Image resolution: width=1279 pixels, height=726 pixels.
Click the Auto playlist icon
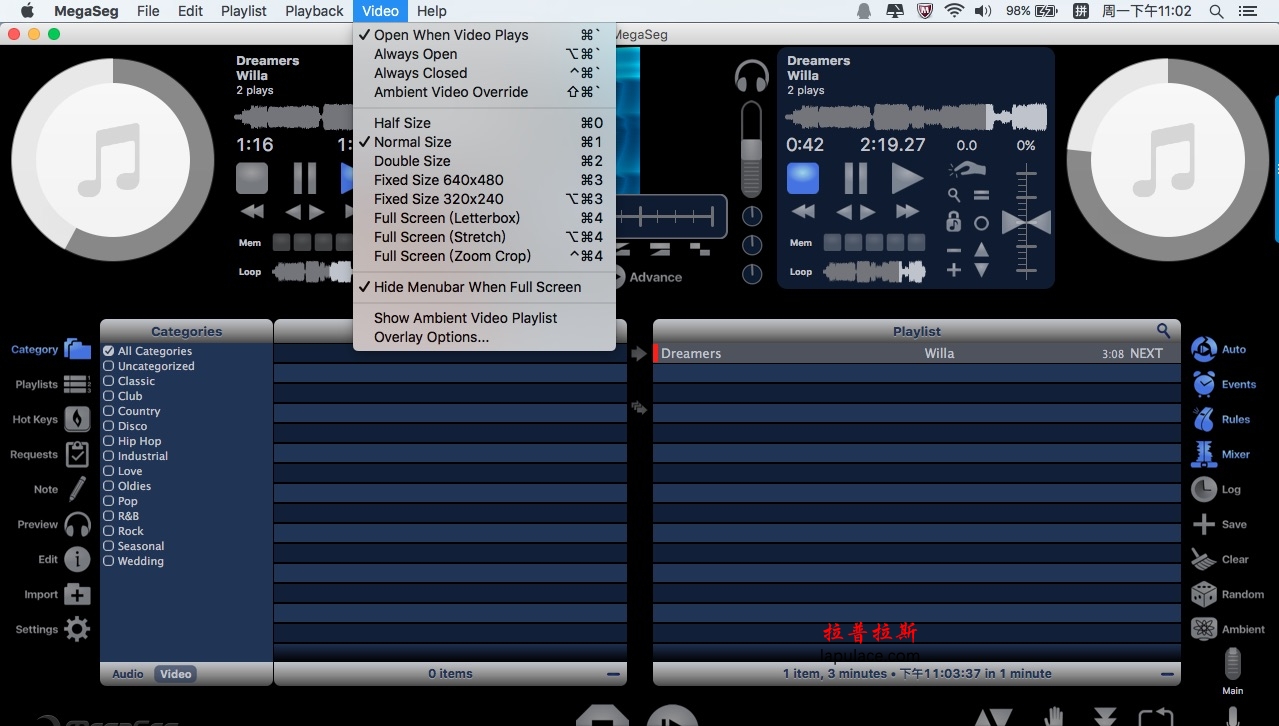click(1204, 349)
